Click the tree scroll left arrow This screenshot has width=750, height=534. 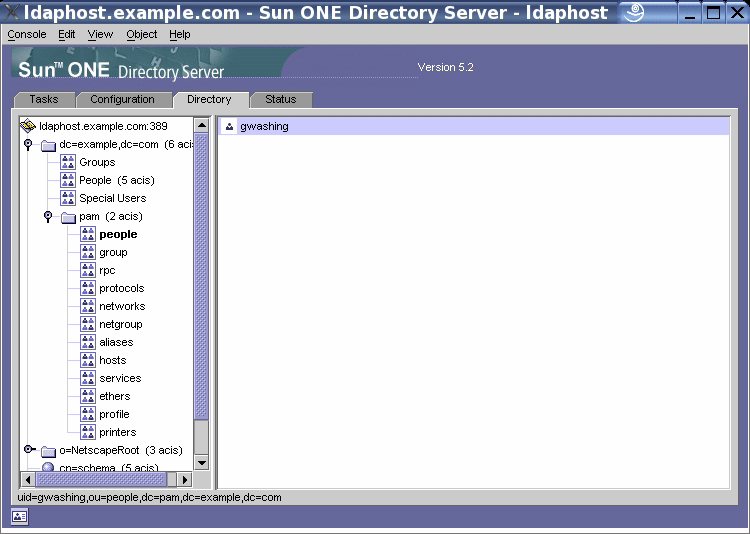coord(28,479)
